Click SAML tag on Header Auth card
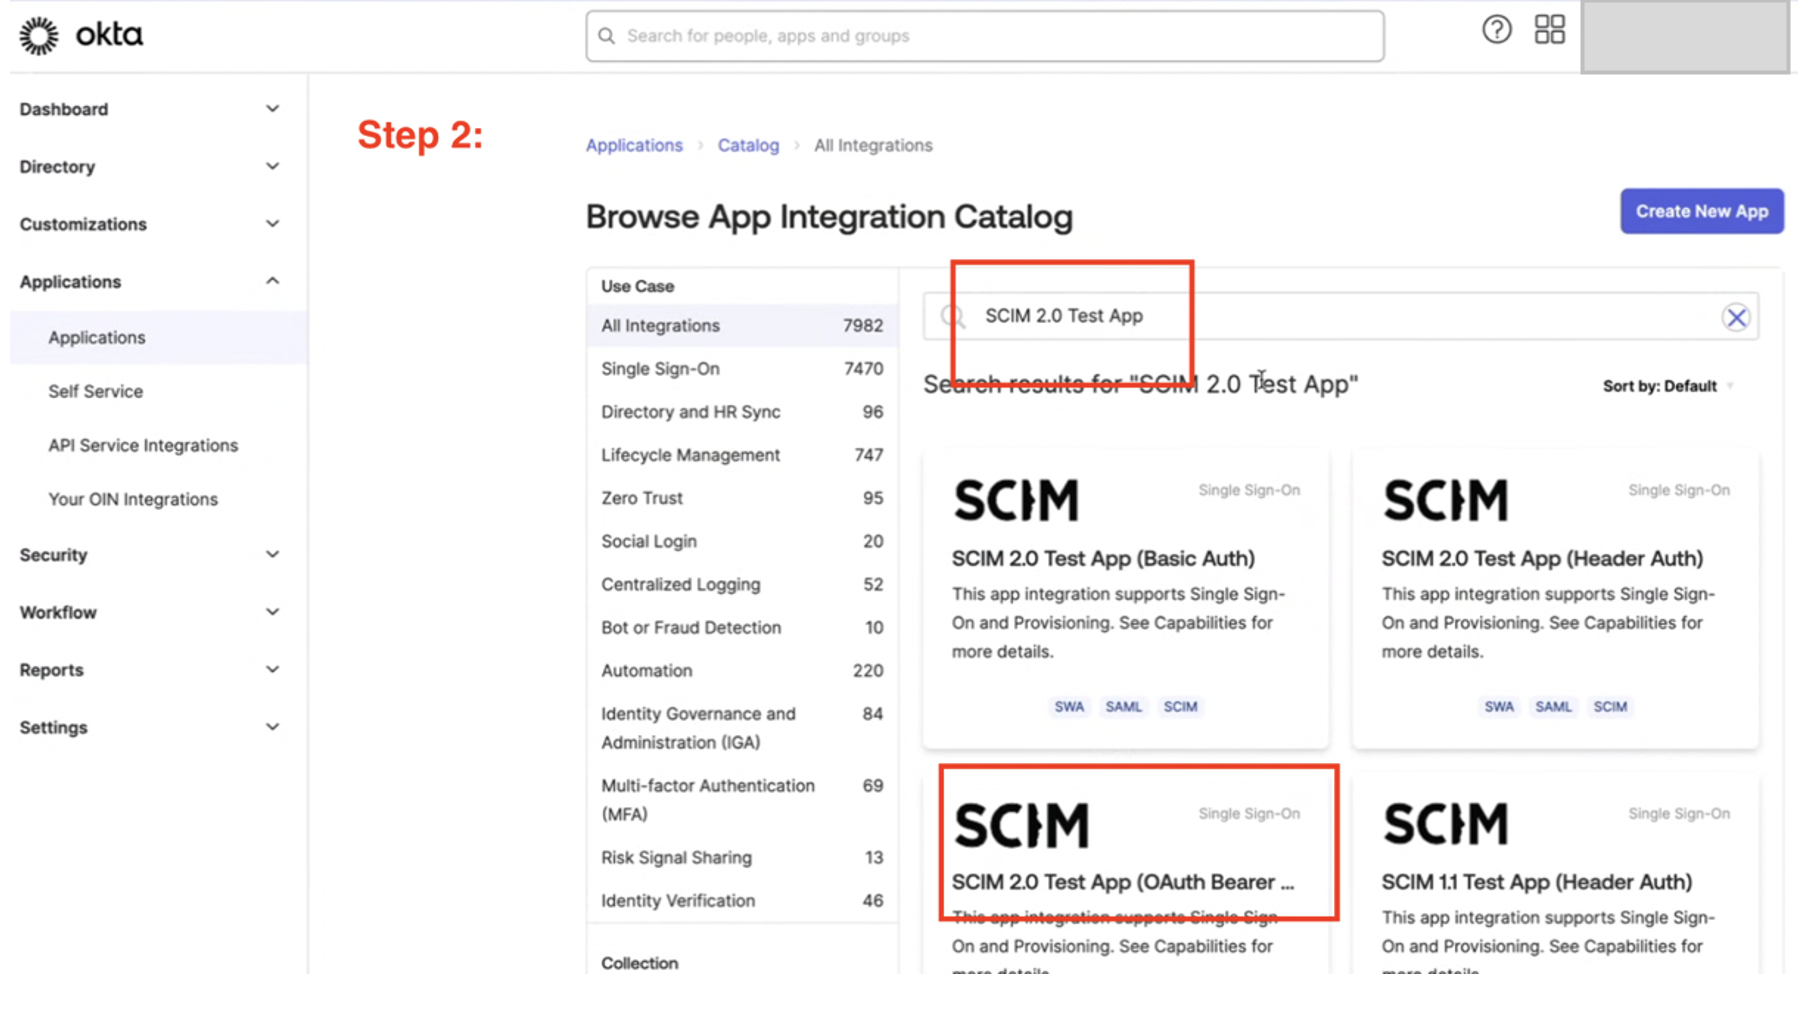This screenshot has height=1012, width=1798. 1553,706
